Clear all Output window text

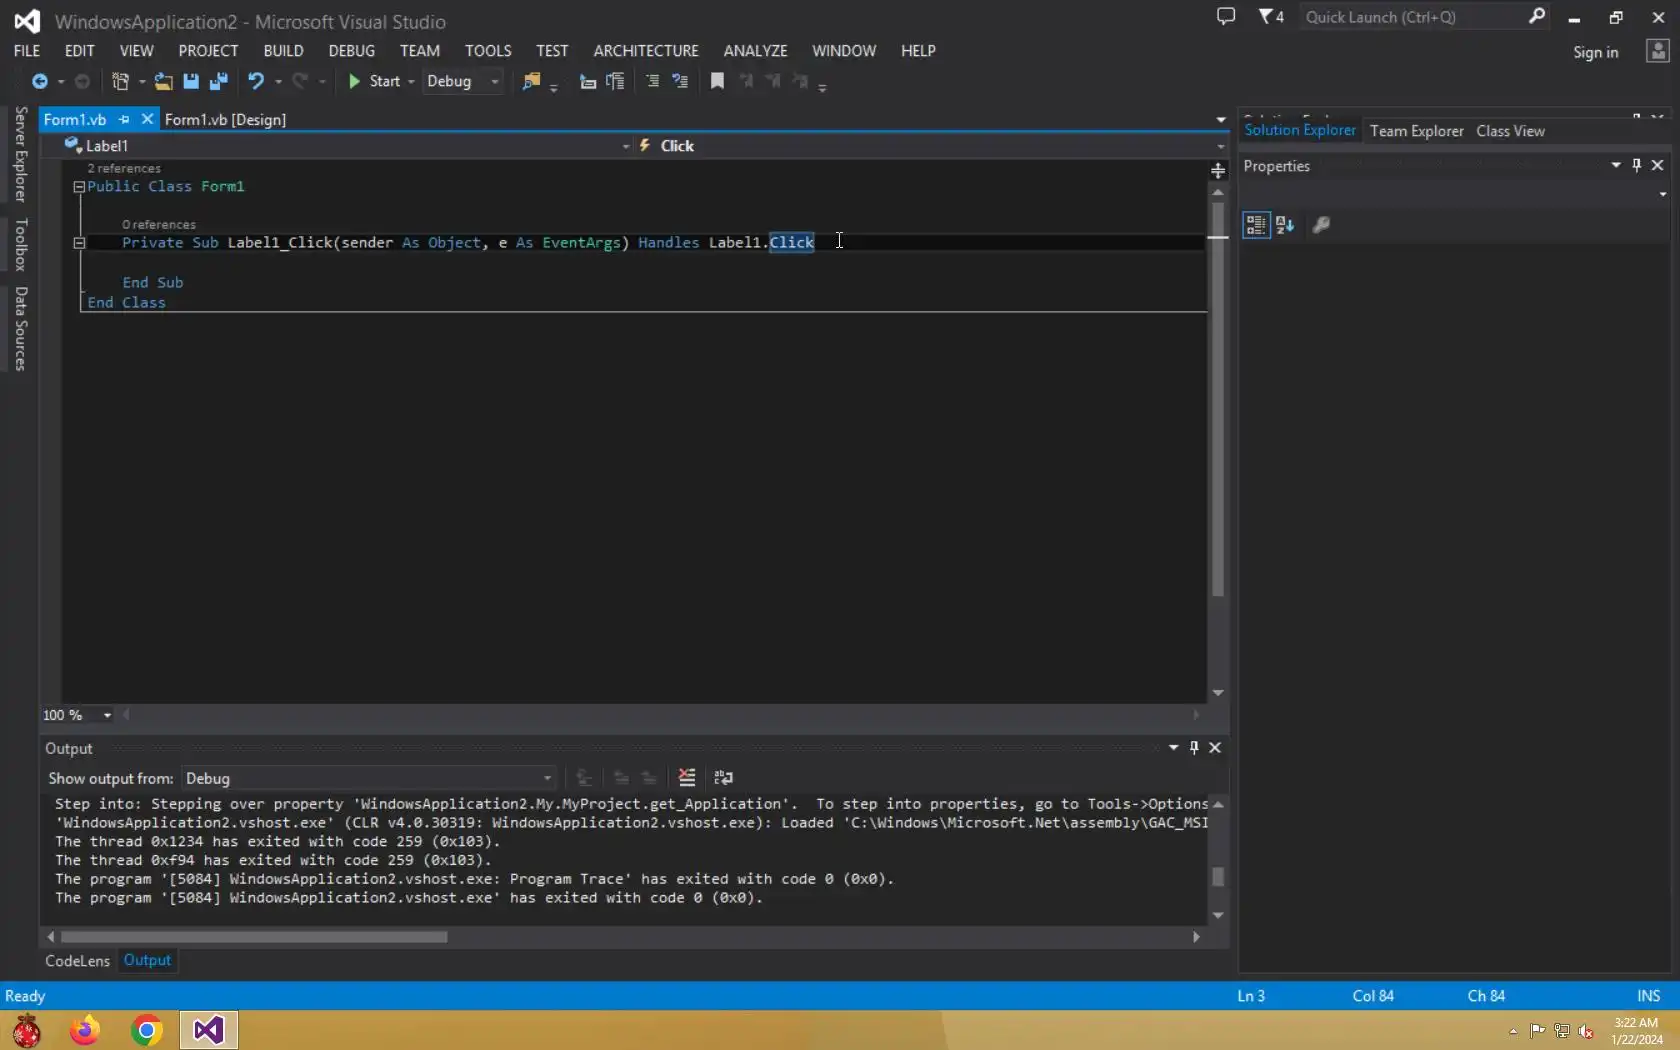[686, 778]
